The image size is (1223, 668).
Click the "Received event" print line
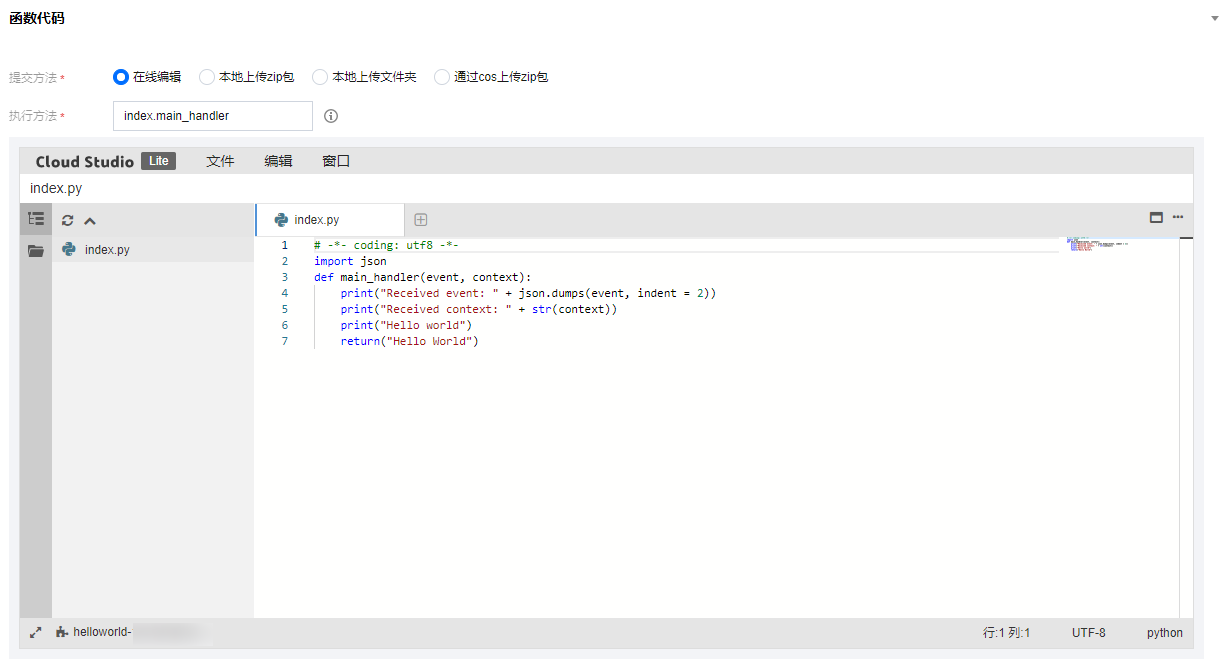tap(528, 293)
